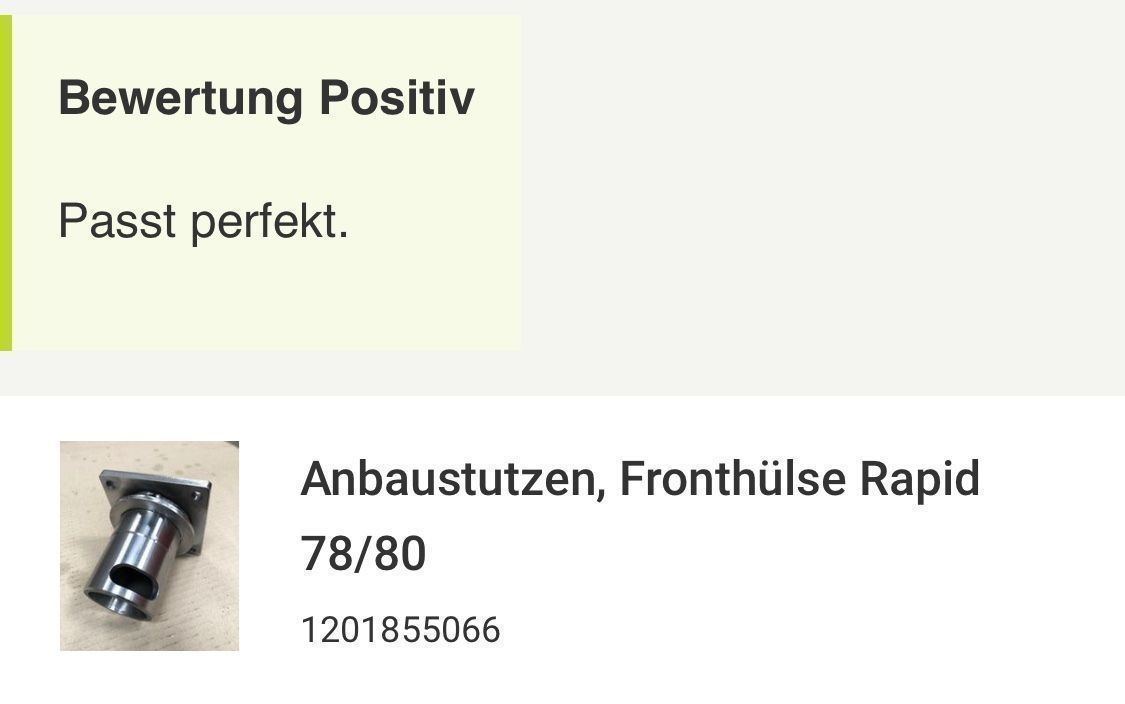Click the word "Bewertung" in the heading

point(181,98)
